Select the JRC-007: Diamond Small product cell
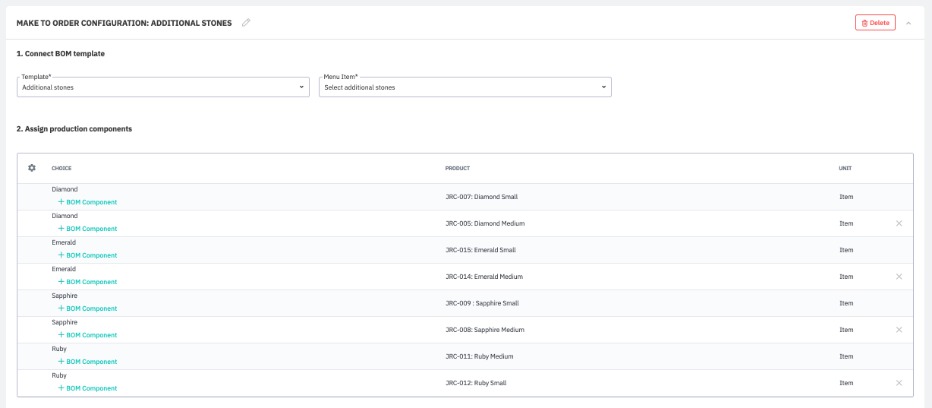932x408 pixels. [x=481, y=197]
